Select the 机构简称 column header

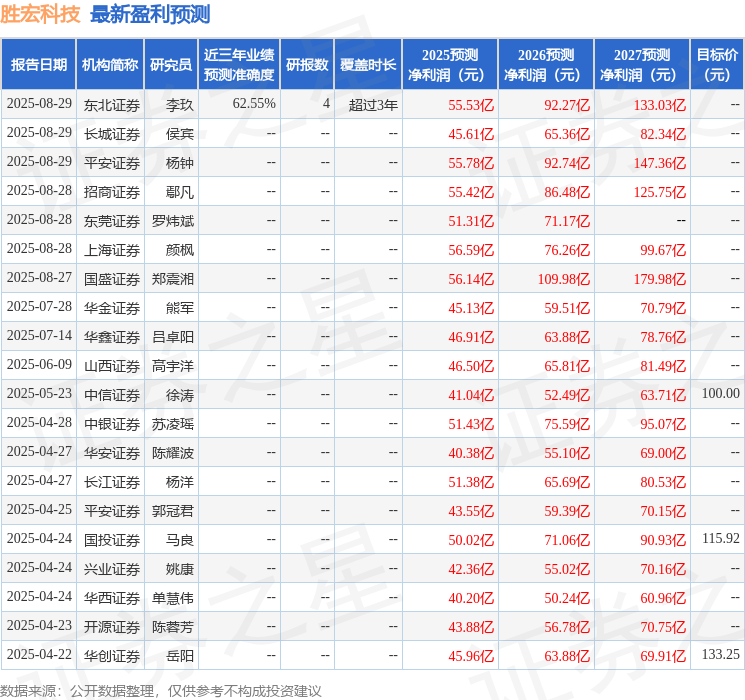(x=110, y=65)
